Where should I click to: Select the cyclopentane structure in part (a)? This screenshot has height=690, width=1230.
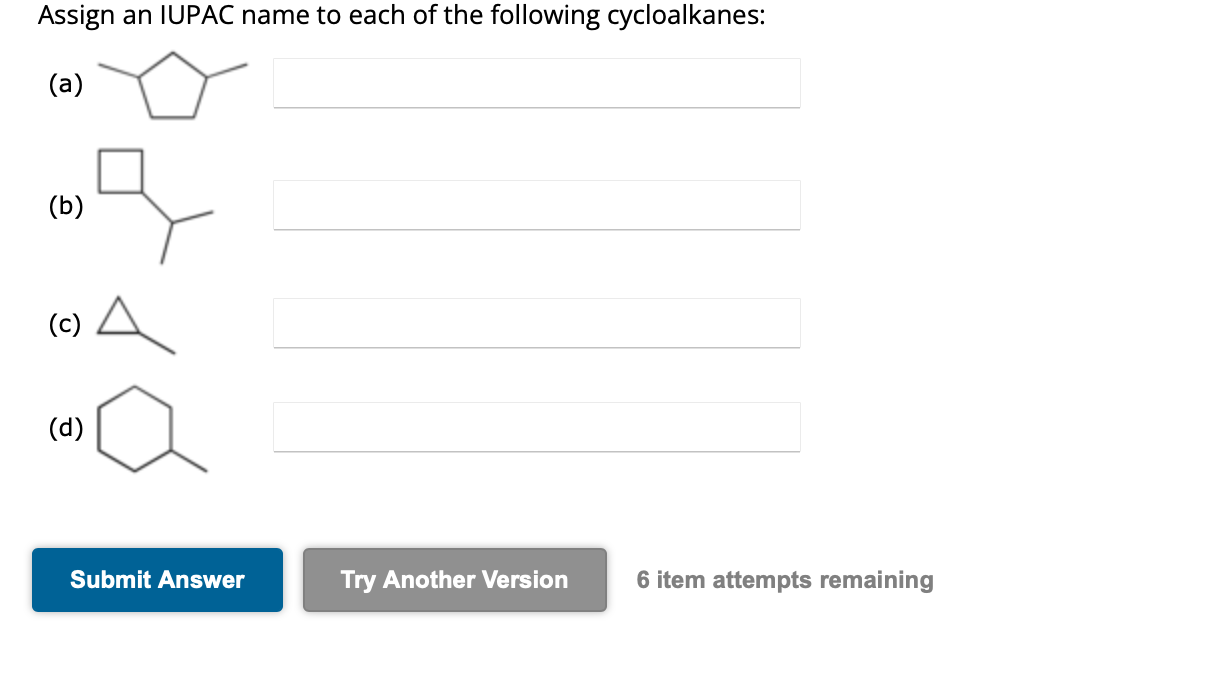tap(171, 90)
